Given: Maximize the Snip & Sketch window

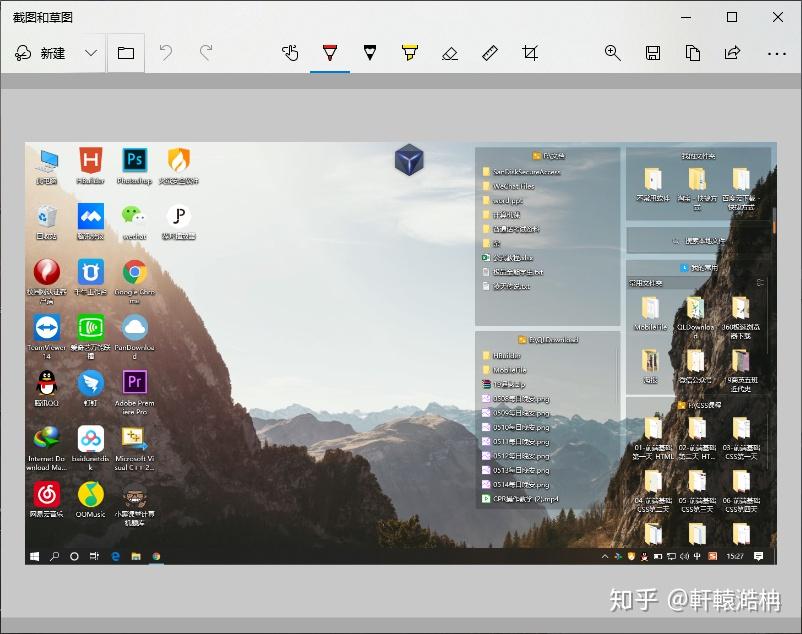Looking at the screenshot, I should [x=732, y=17].
